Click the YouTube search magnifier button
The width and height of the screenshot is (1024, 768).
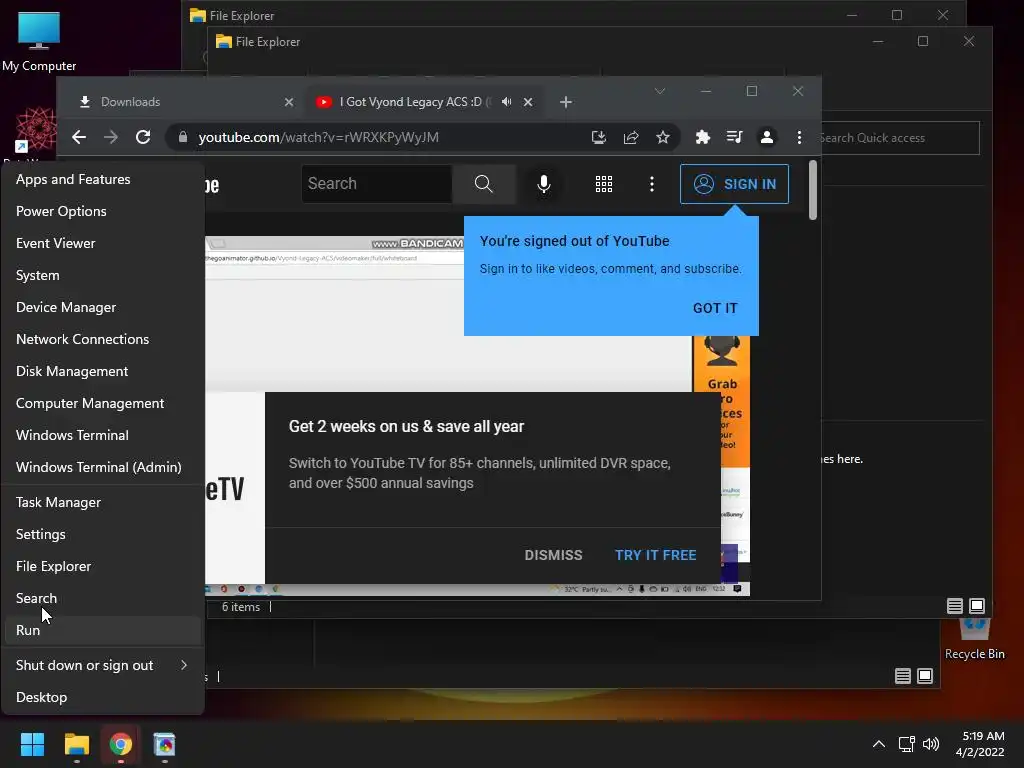click(483, 184)
